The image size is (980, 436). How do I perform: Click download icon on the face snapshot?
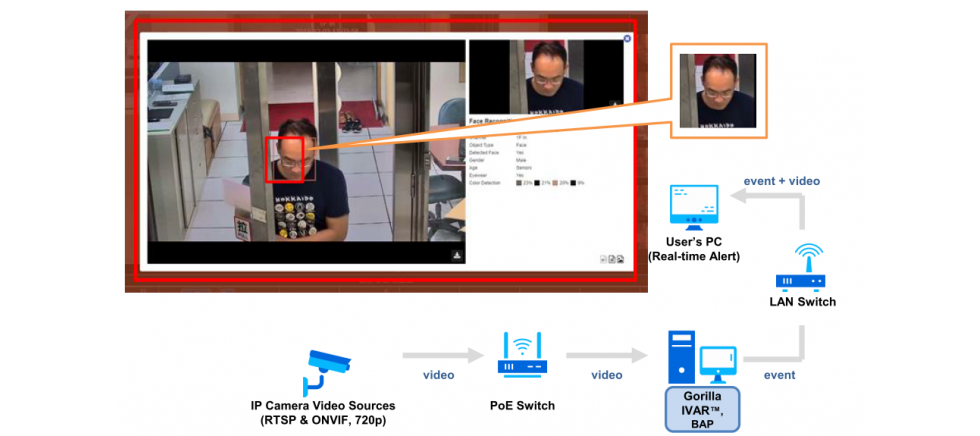[x=615, y=103]
